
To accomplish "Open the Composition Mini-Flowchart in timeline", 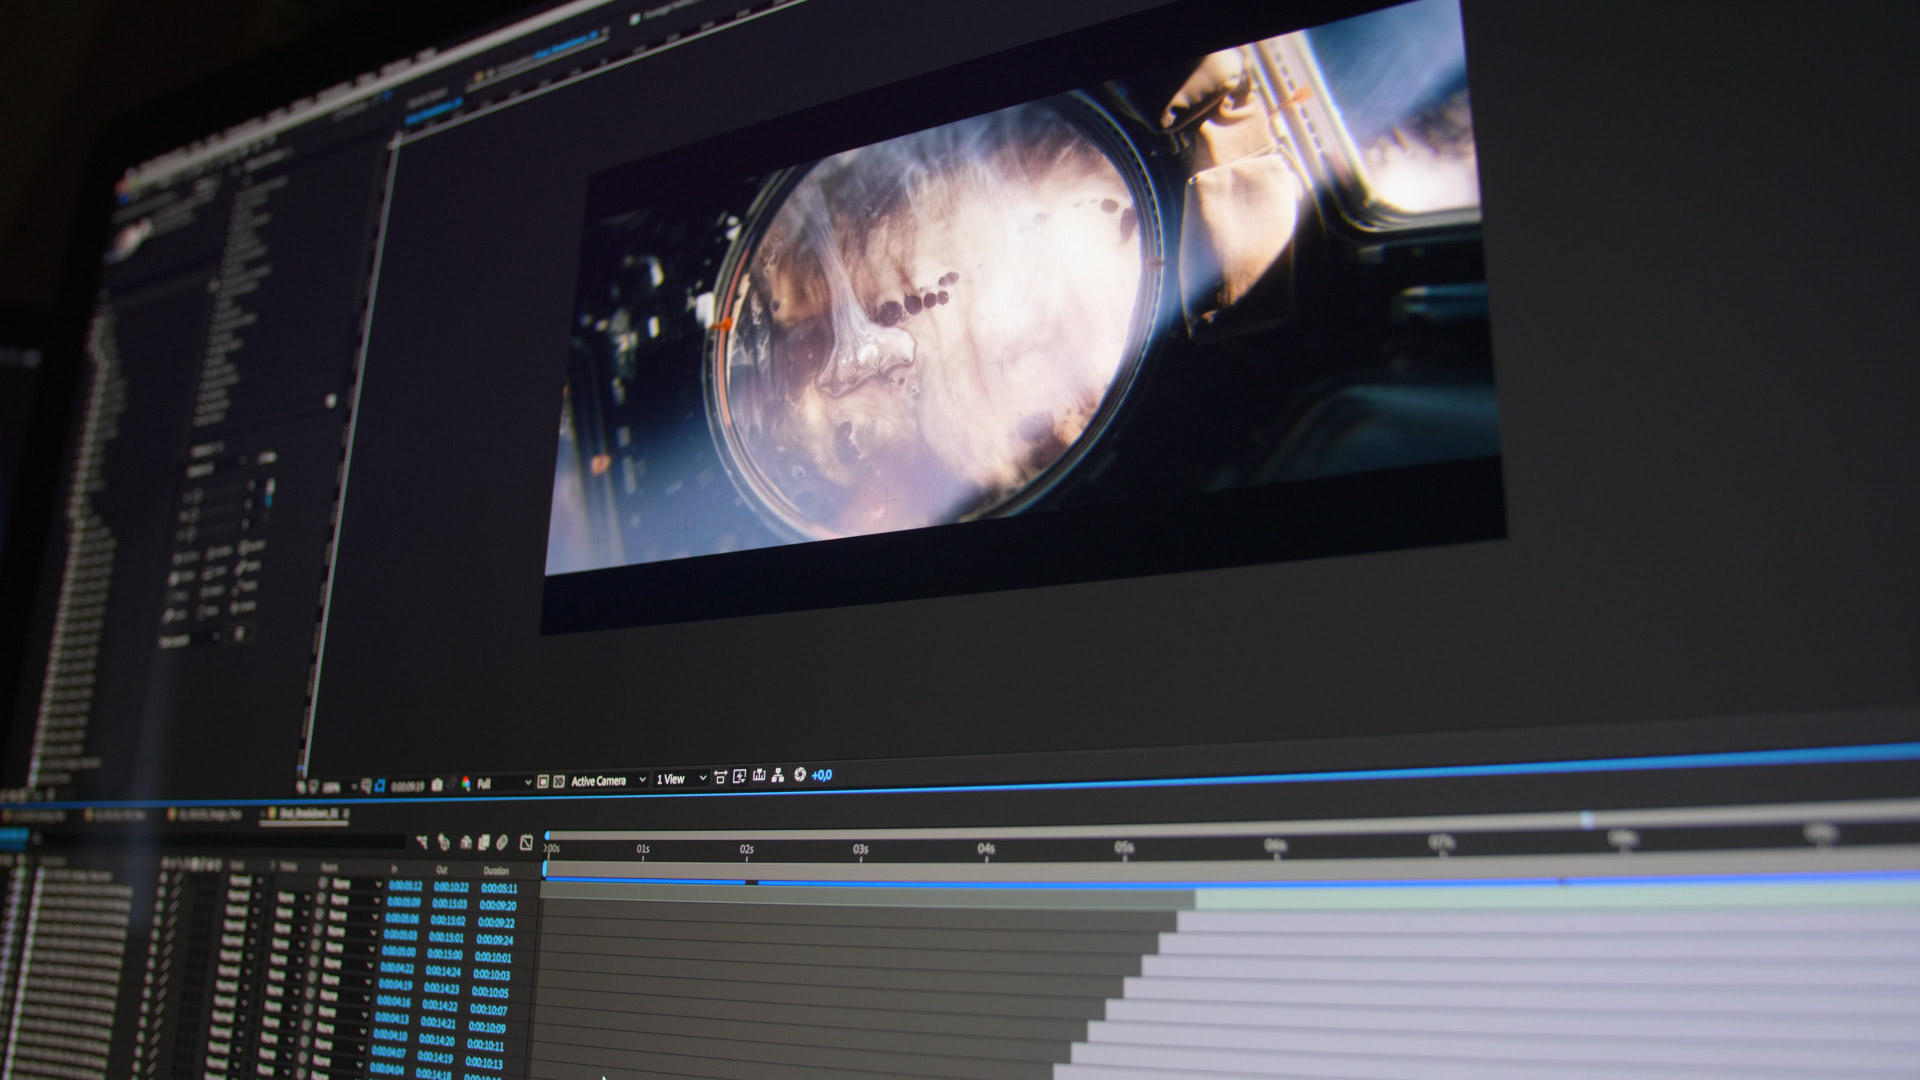I will (422, 842).
